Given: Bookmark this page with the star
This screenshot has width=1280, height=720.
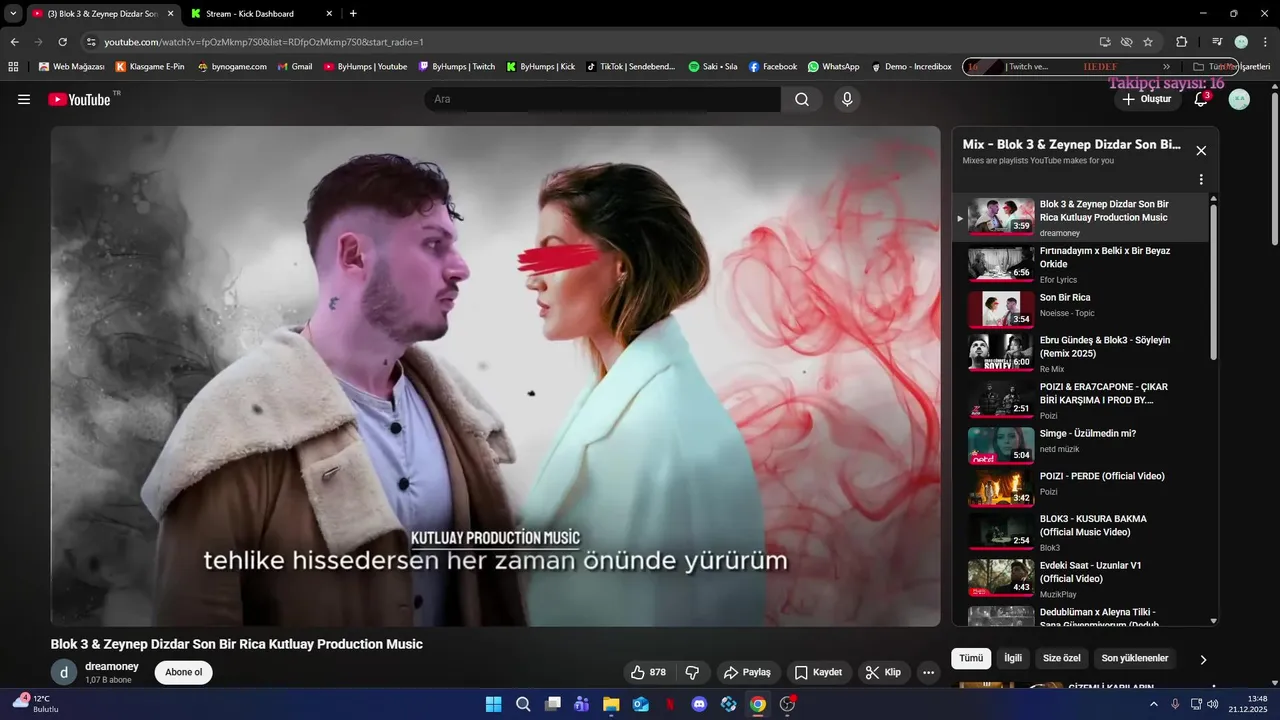Looking at the screenshot, I should click(1148, 42).
